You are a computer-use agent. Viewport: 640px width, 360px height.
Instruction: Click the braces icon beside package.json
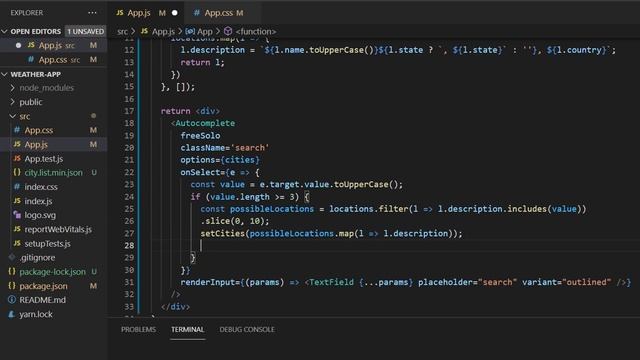[12, 286]
